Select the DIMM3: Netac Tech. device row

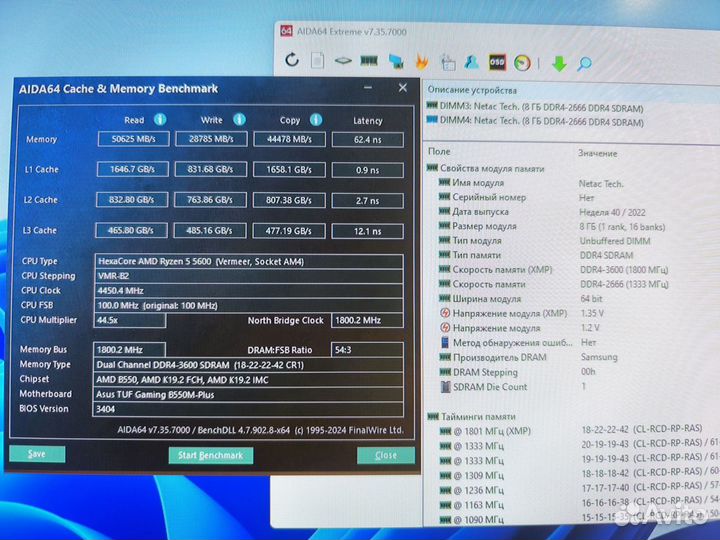(535, 107)
